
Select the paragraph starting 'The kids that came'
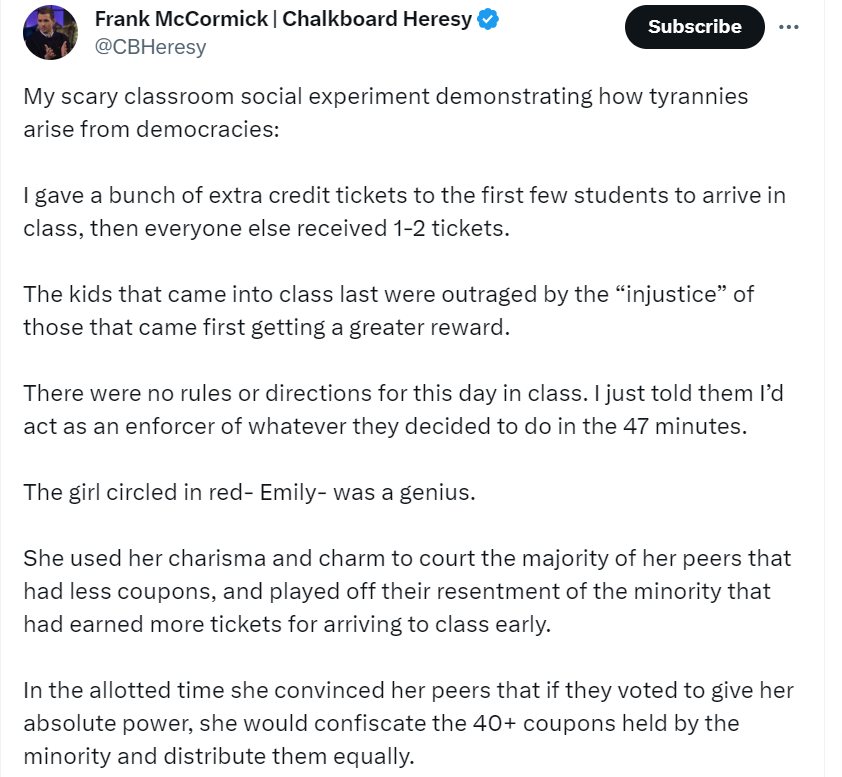point(388,310)
